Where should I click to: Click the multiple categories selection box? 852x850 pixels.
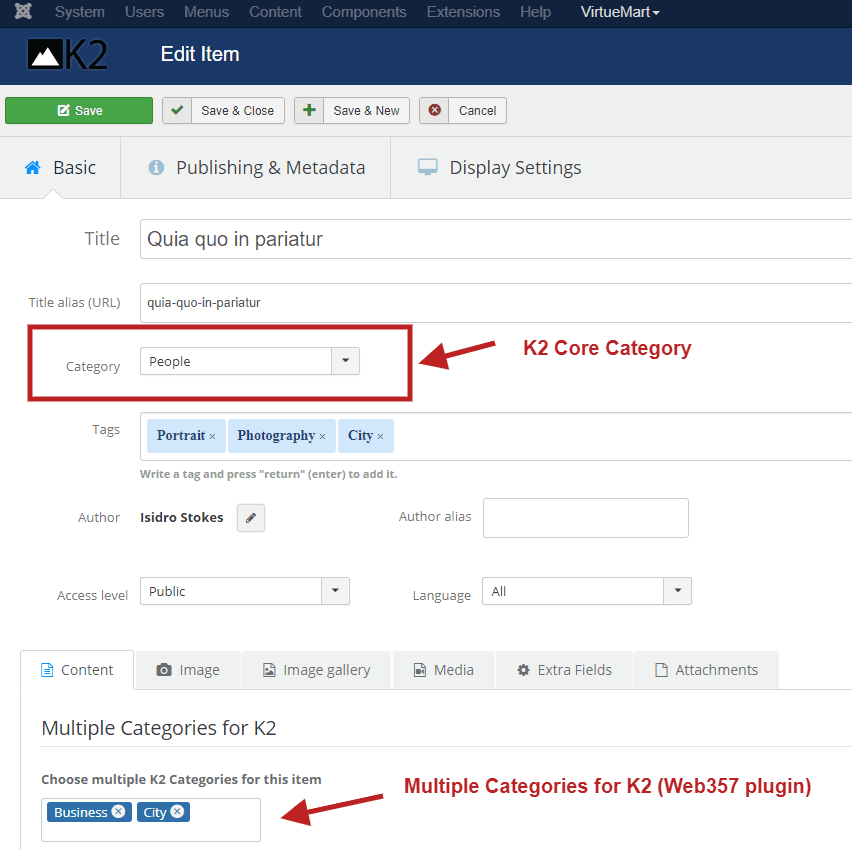[x=151, y=820]
